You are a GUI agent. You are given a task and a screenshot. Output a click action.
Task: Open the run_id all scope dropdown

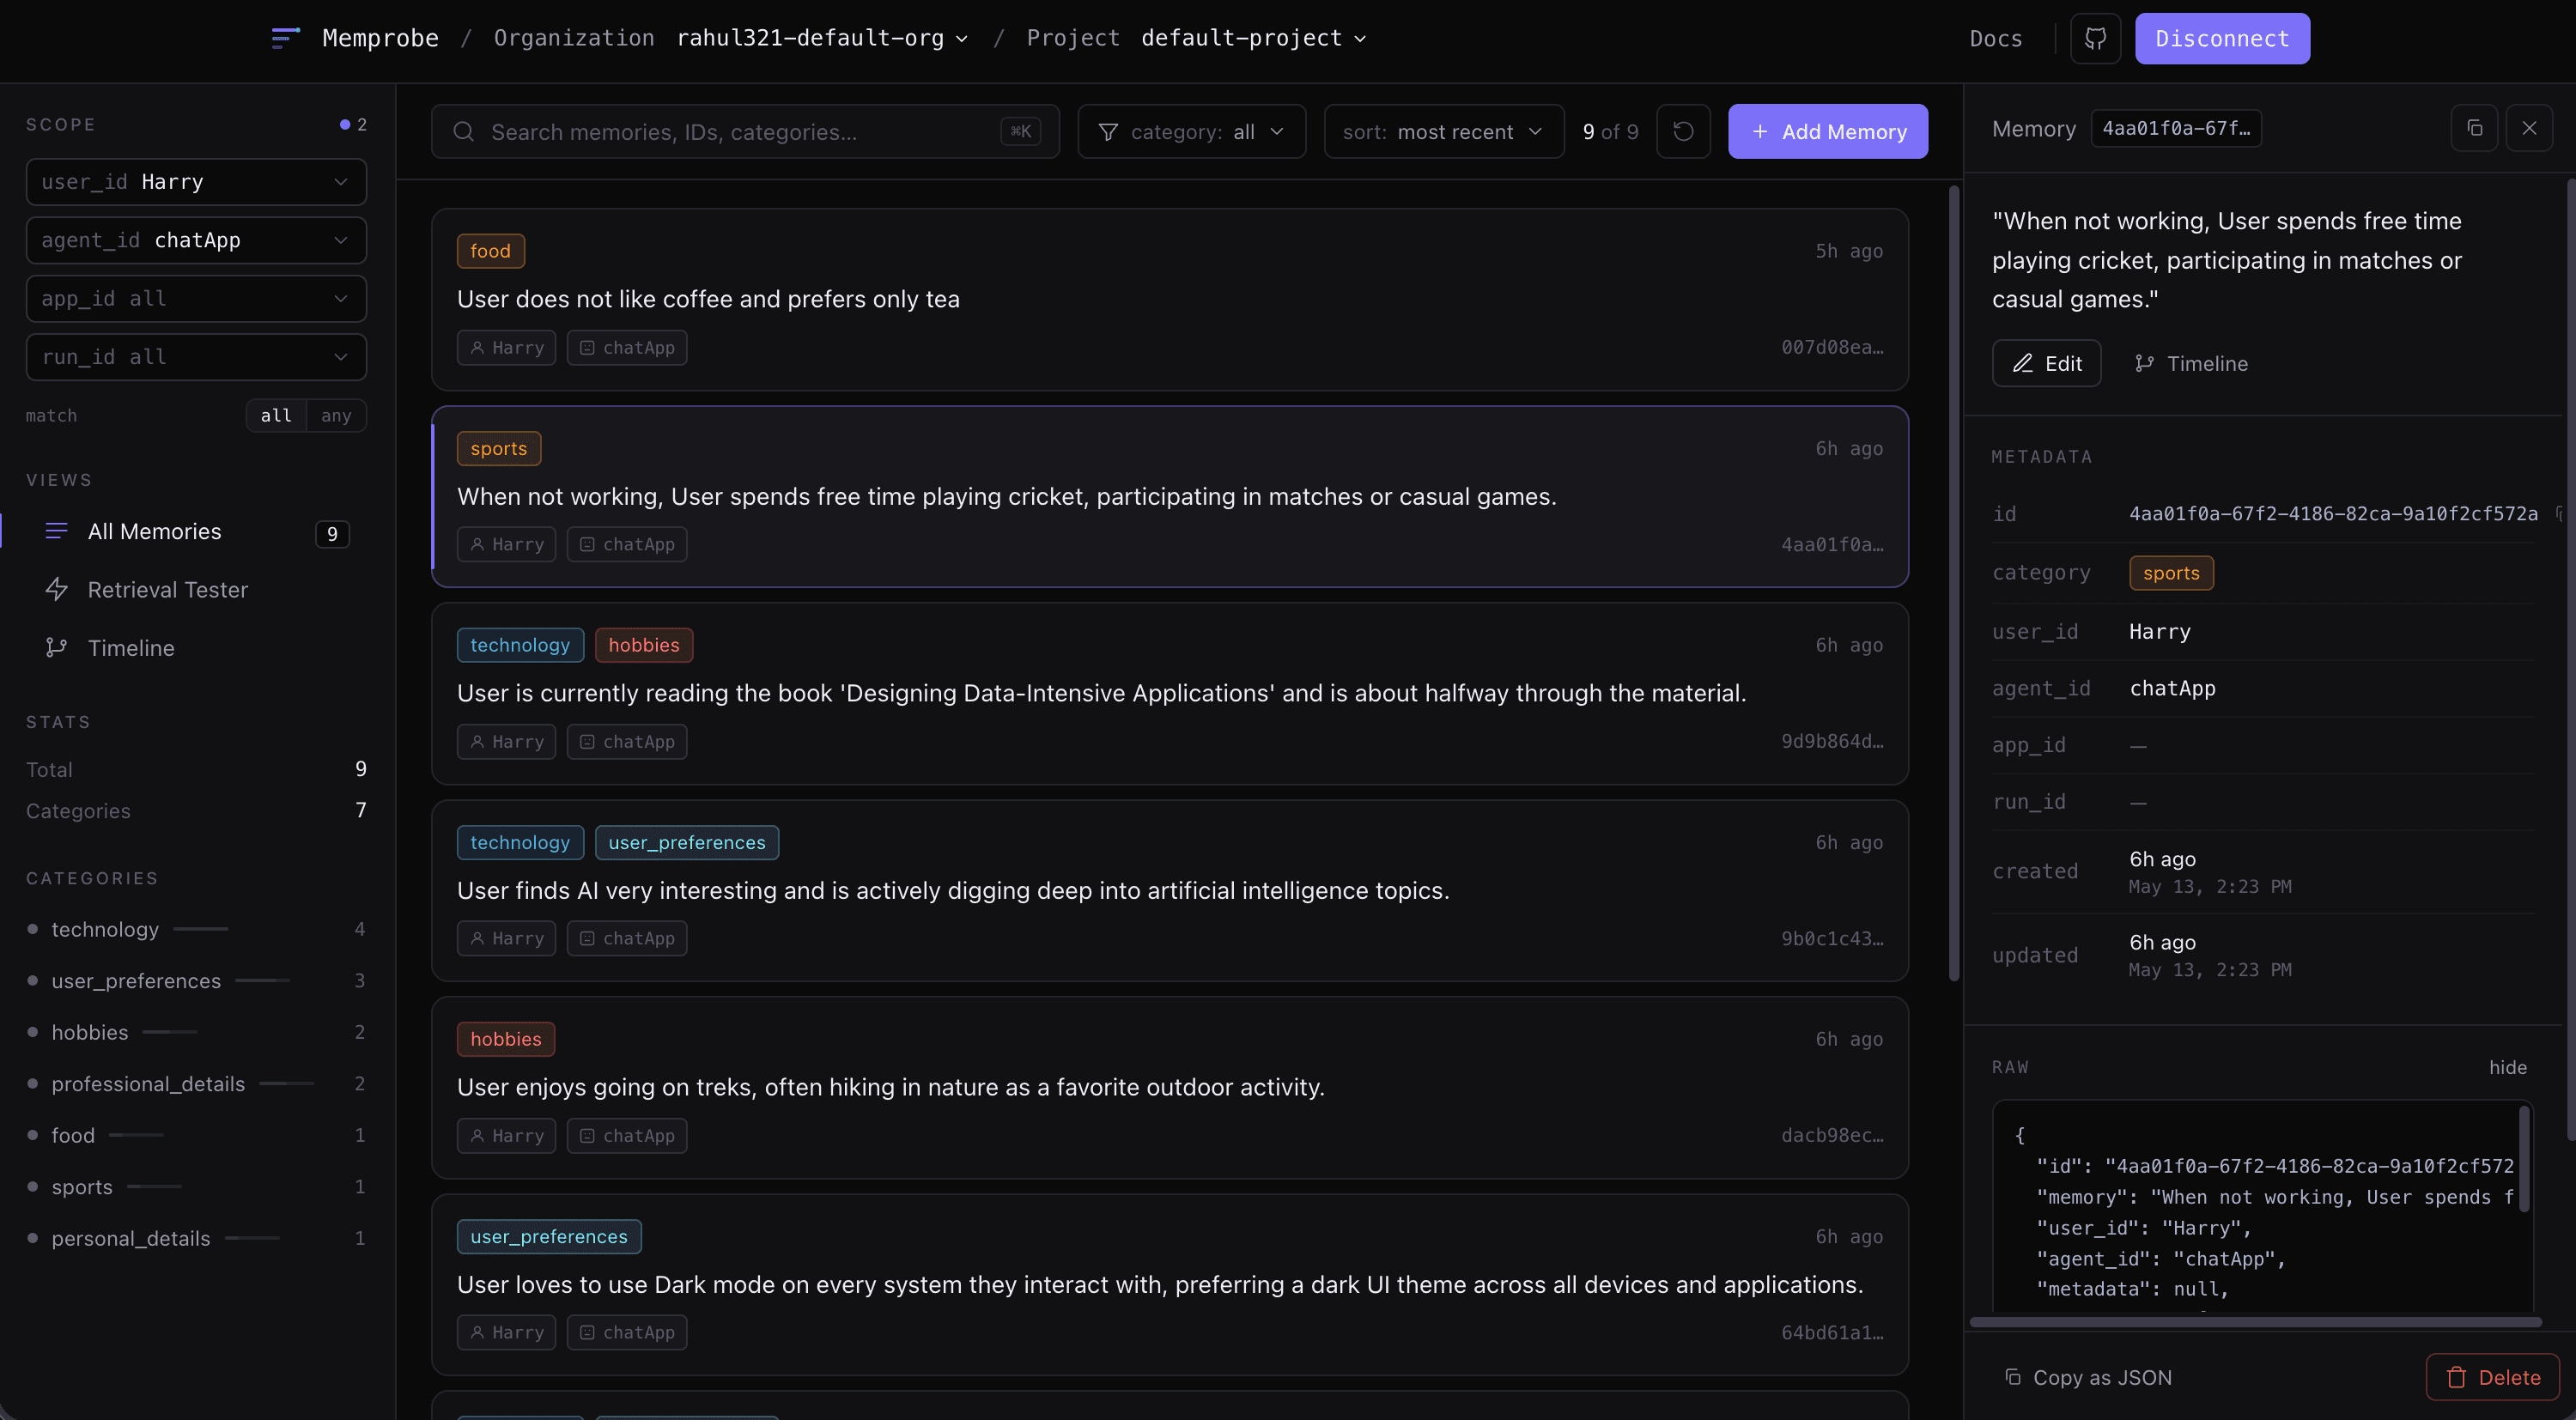click(x=196, y=357)
